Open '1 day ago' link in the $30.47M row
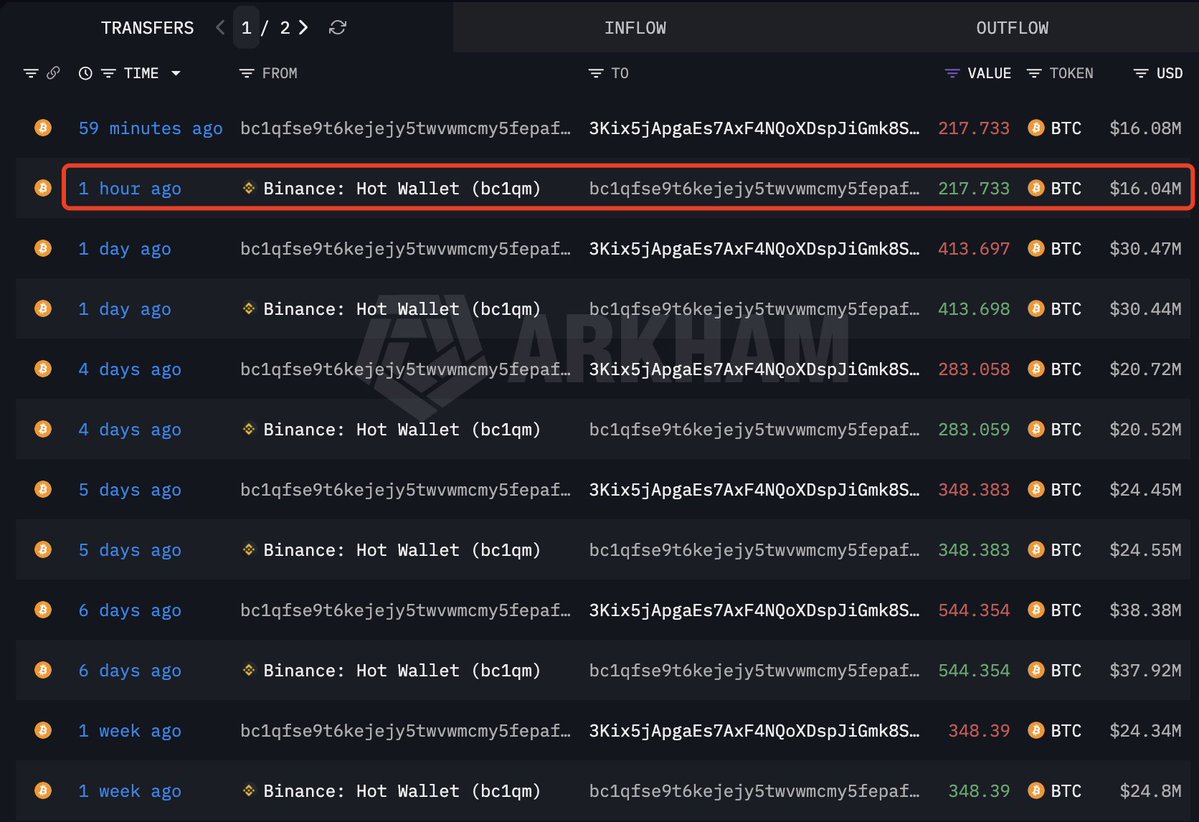The image size is (1199, 822). [x=125, y=249]
